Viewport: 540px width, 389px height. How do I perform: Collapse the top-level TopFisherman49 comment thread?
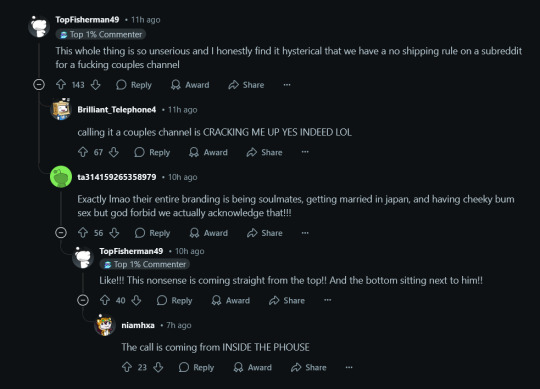39,84
